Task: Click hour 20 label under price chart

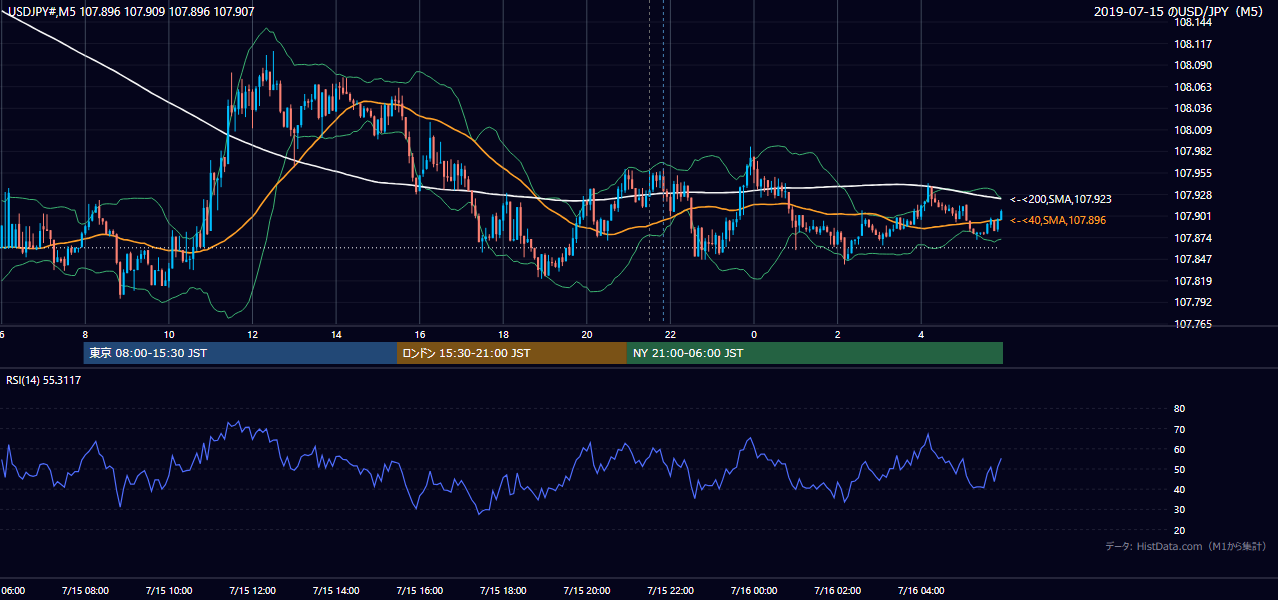Action: point(587,334)
